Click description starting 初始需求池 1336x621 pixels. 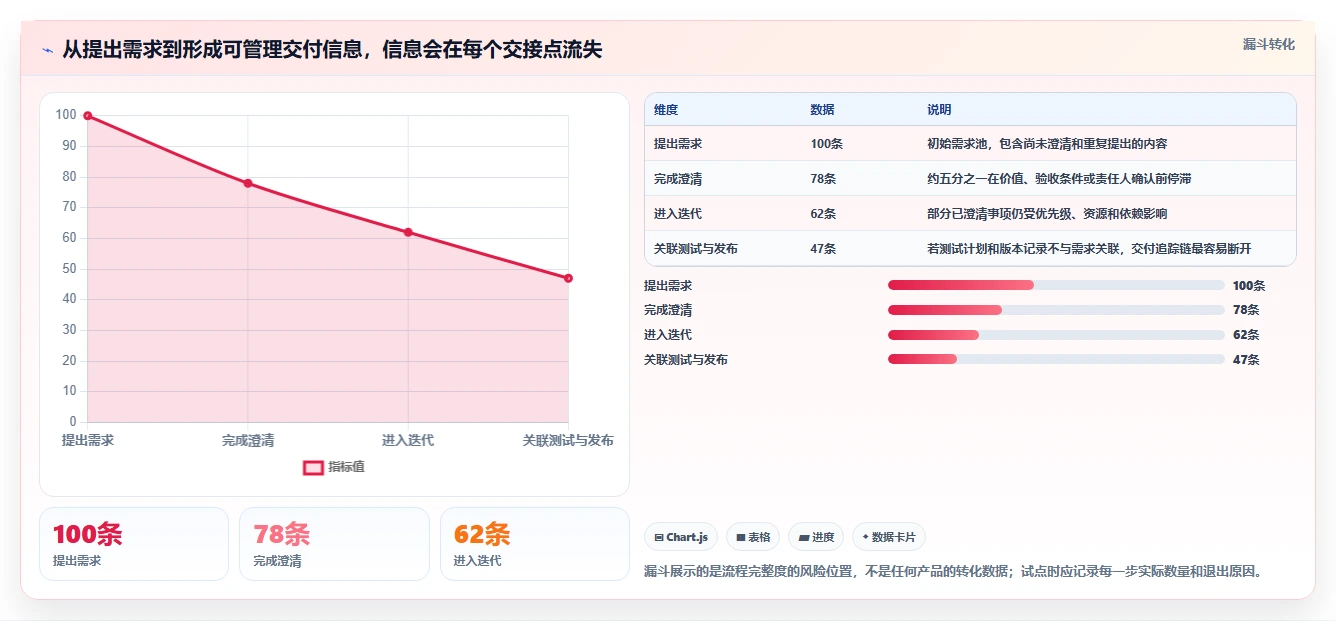[x=1047, y=144]
